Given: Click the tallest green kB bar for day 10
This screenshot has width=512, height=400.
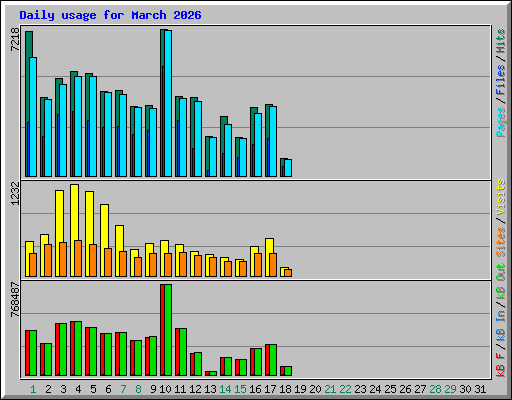Looking at the screenshot, I should [x=168, y=330].
